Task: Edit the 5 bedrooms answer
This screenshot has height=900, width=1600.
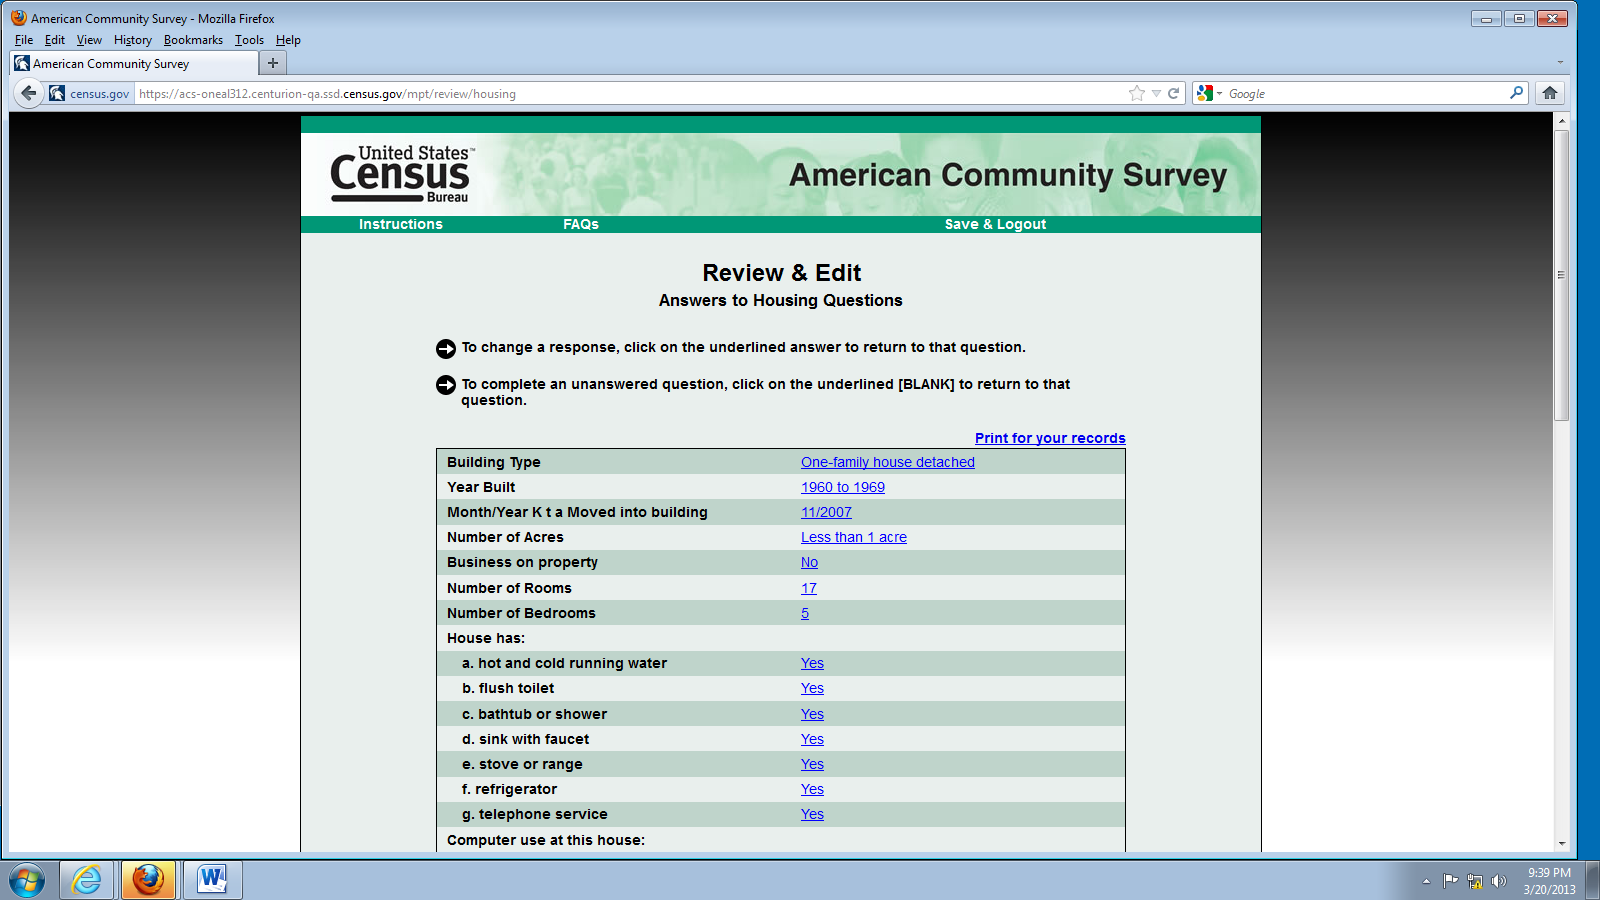Action: coord(805,613)
